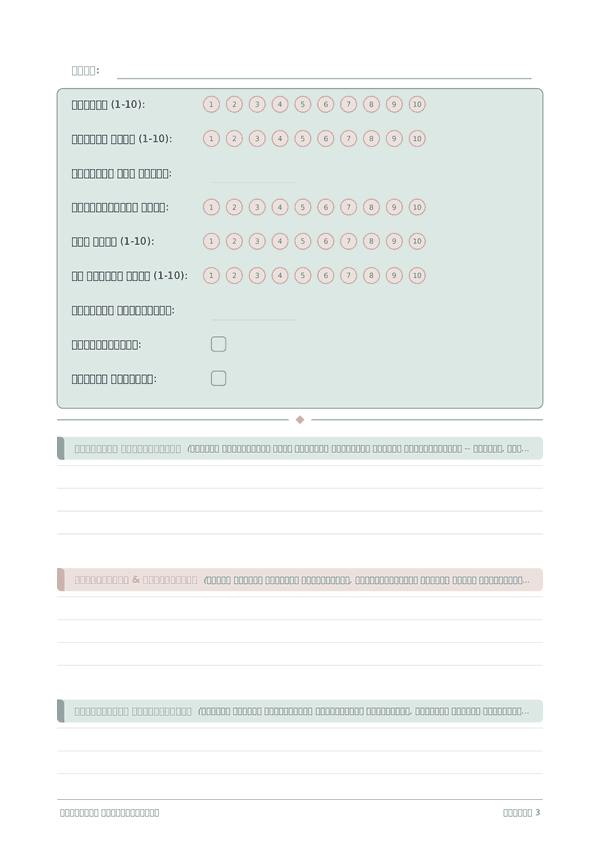Choose circle 2 in the fourth rating row

[234, 241]
